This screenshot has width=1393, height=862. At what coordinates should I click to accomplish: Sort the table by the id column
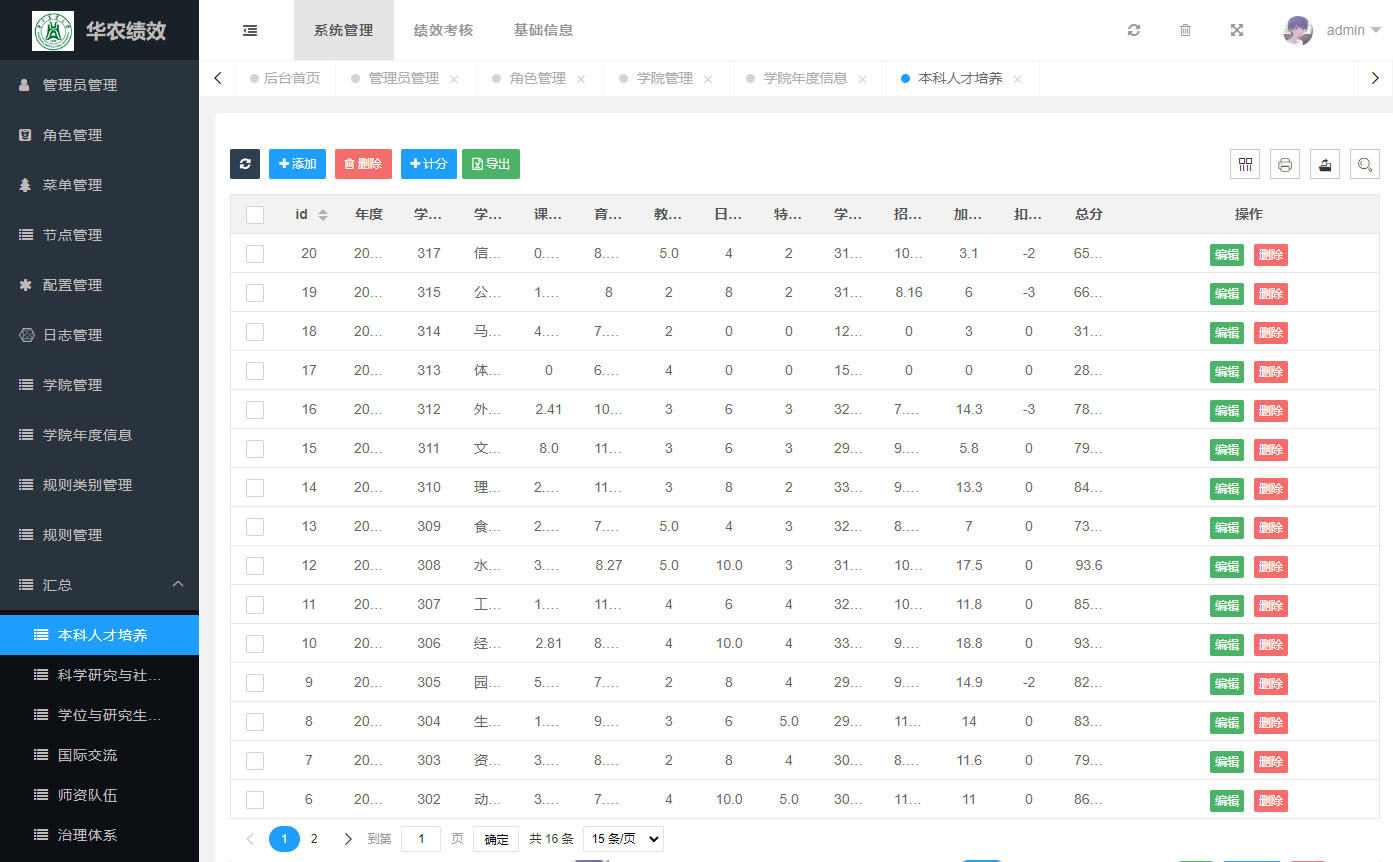(323, 214)
